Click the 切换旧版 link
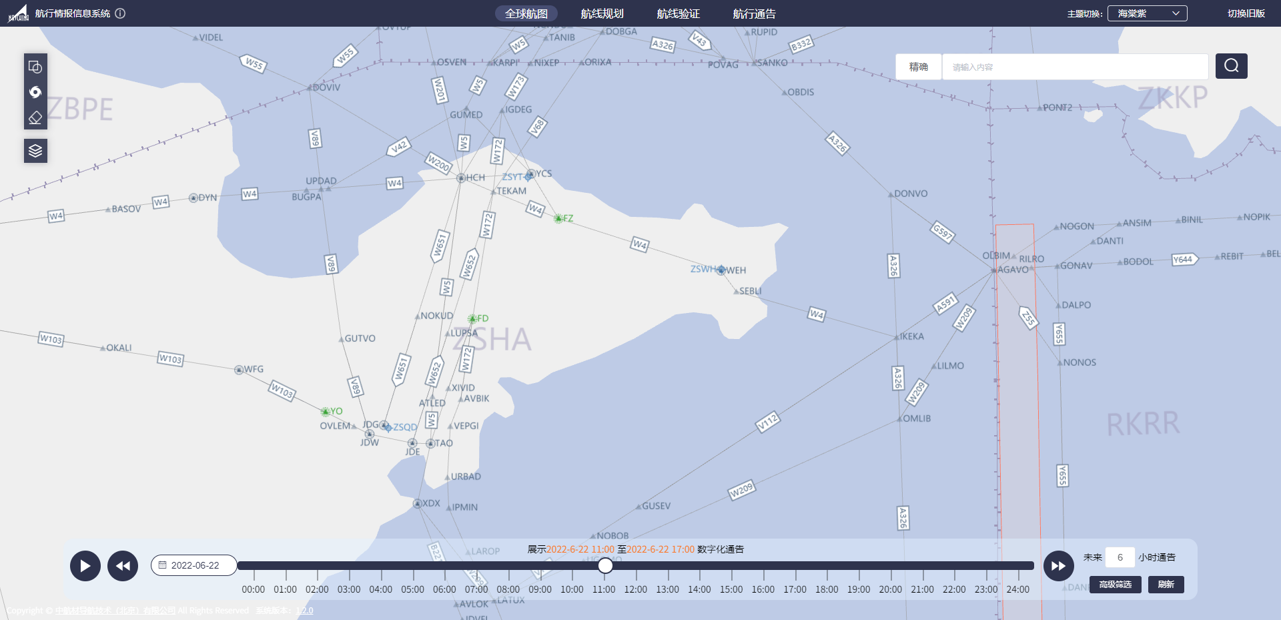This screenshot has height=620, width=1281. 1246,14
